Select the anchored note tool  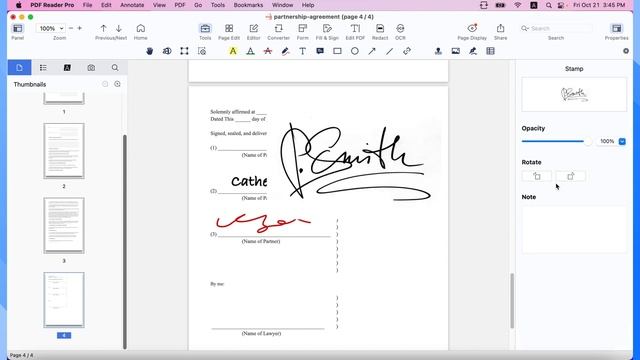(x=320, y=51)
